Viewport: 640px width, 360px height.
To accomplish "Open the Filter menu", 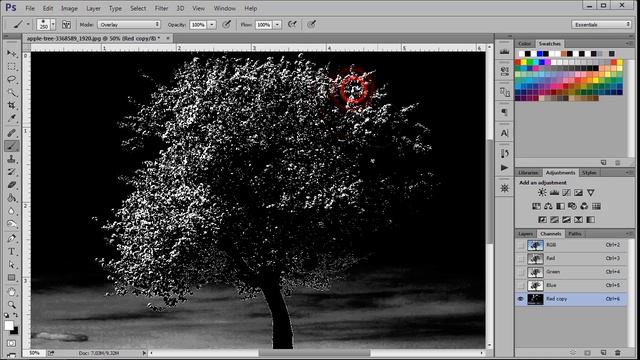I will (x=161, y=8).
